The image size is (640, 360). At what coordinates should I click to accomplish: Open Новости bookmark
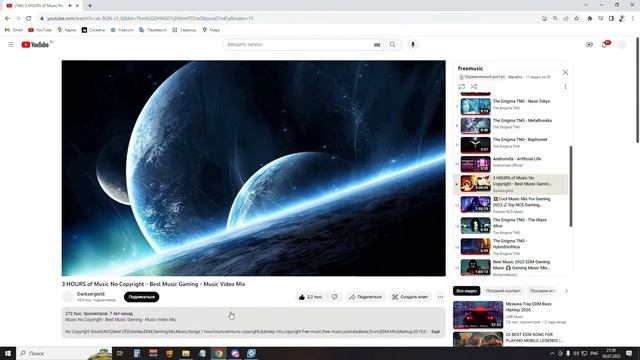pos(122,30)
